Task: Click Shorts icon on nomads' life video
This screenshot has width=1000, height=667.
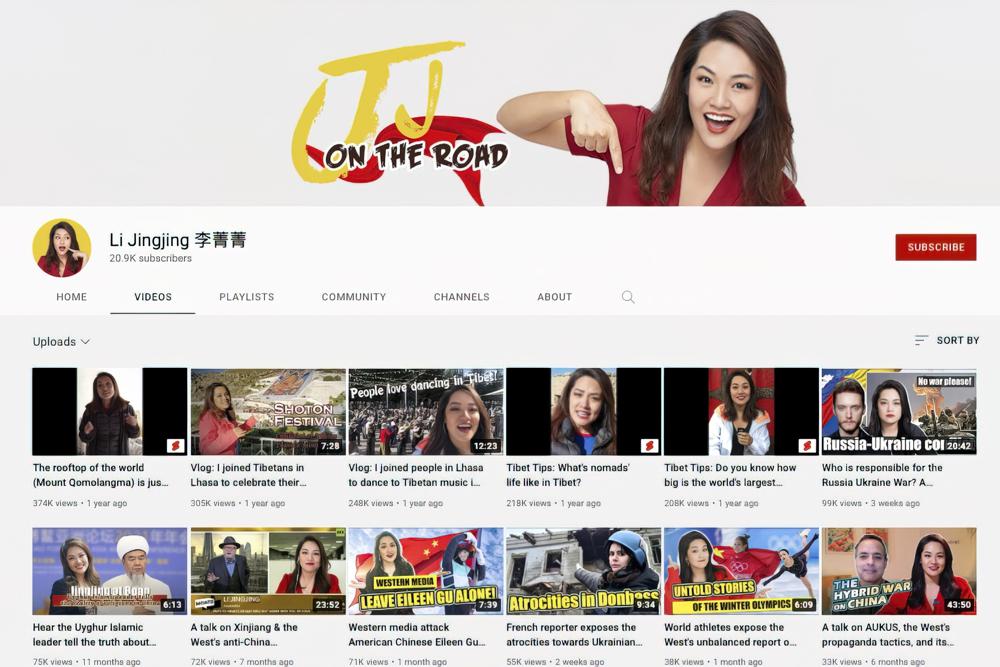Action: click(x=649, y=446)
